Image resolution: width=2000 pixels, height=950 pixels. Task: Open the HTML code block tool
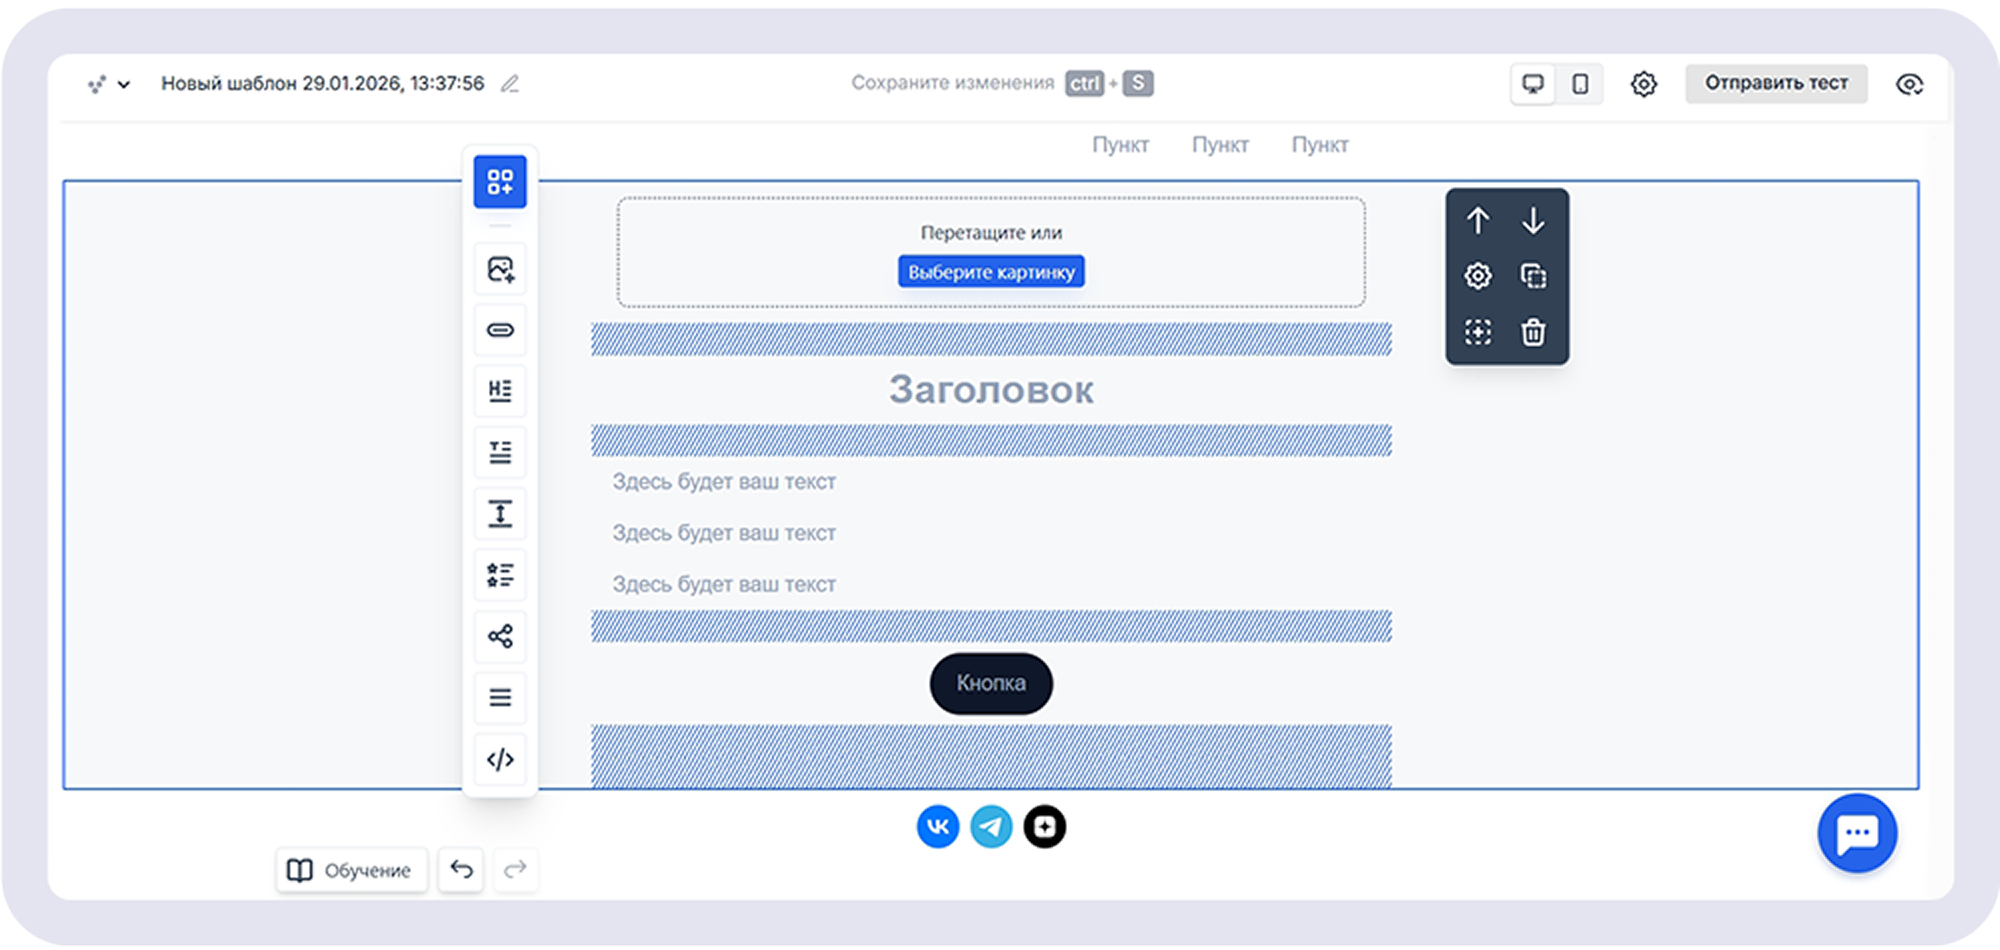[500, 759]
